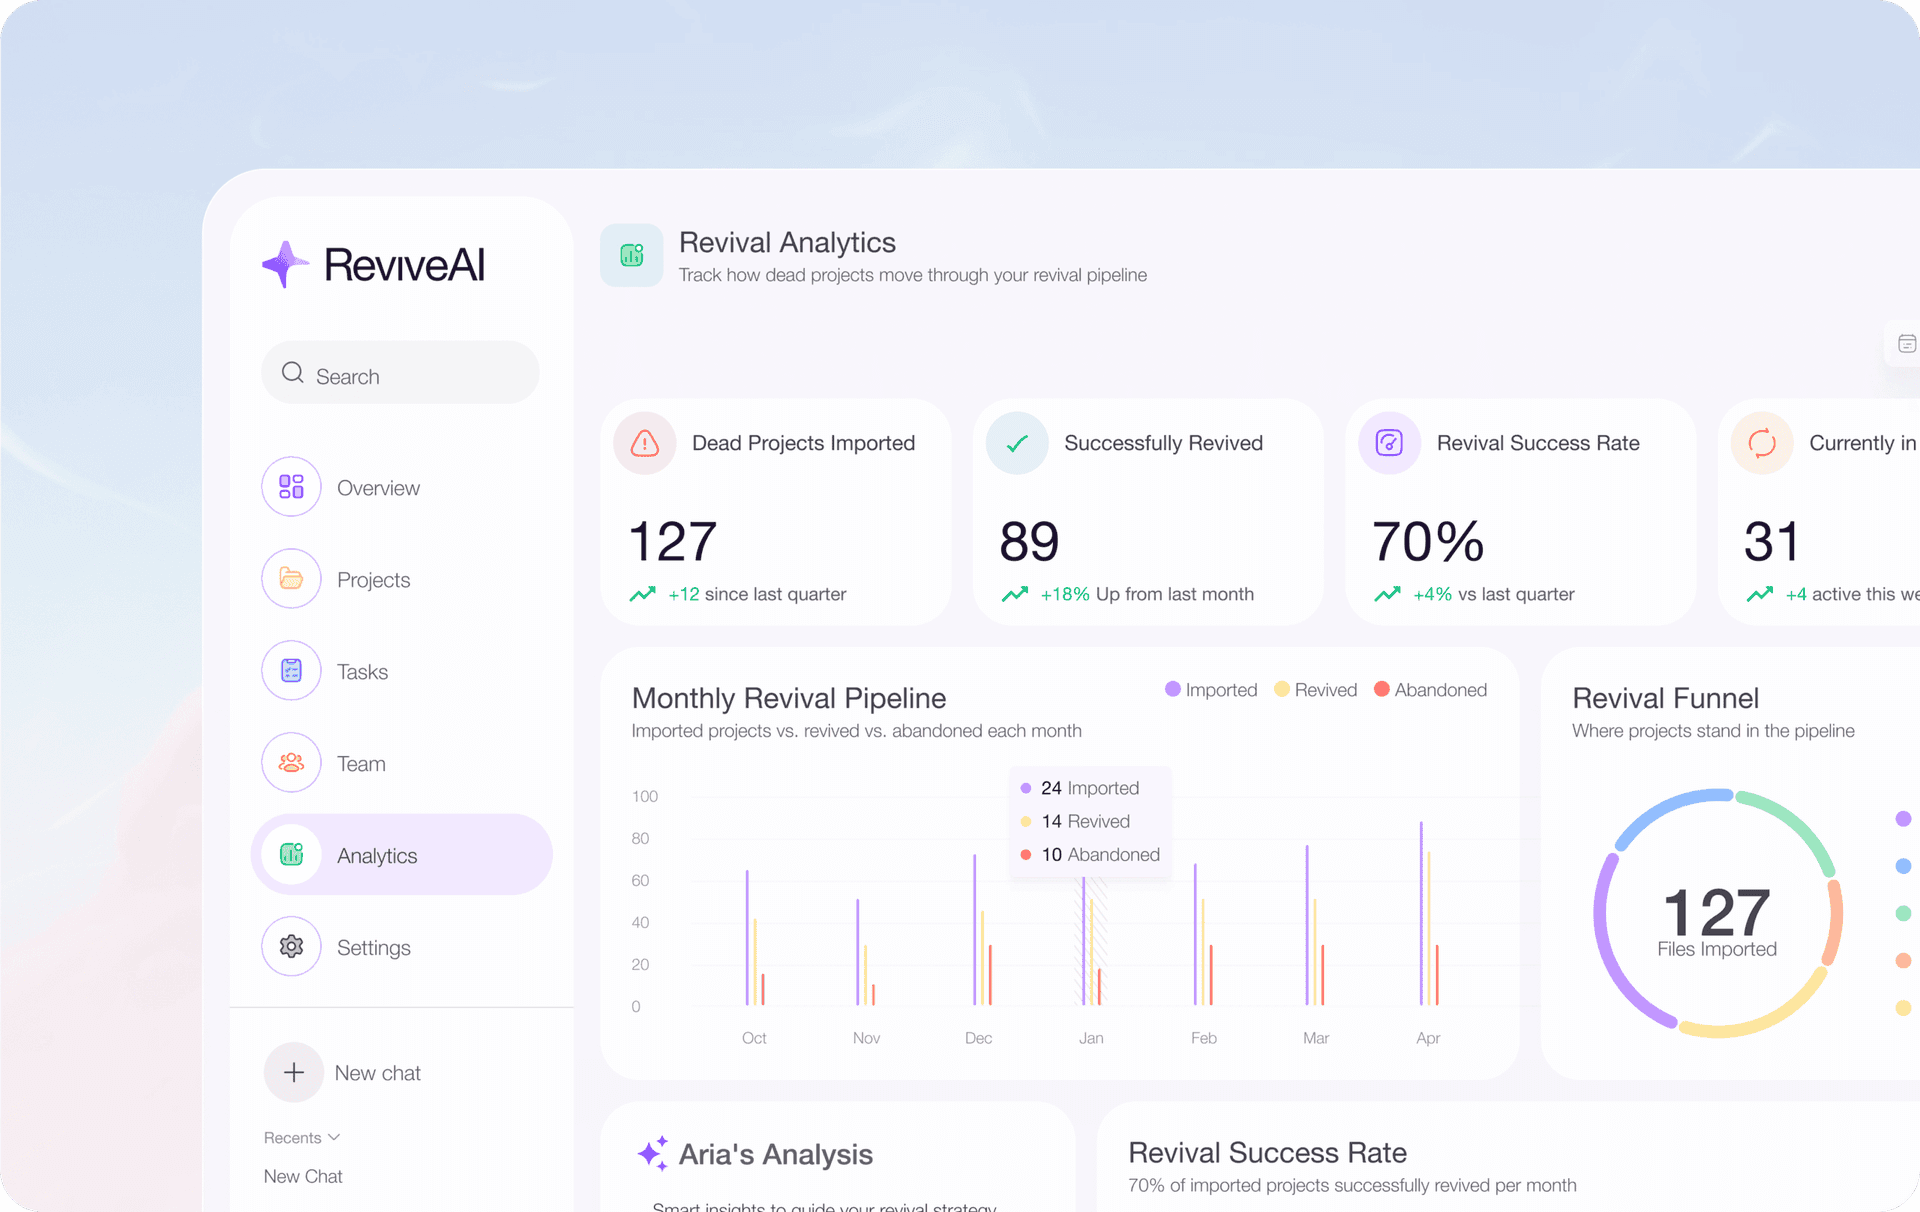1920x1212 pixels.
Task: Click the ReviveAI star logo
Action: 286,264
